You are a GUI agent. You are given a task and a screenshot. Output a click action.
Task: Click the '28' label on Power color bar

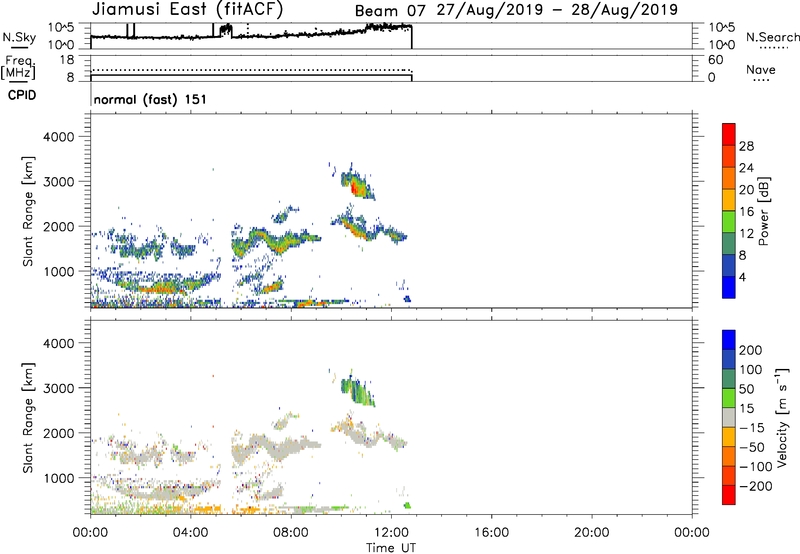coord(746,146)
